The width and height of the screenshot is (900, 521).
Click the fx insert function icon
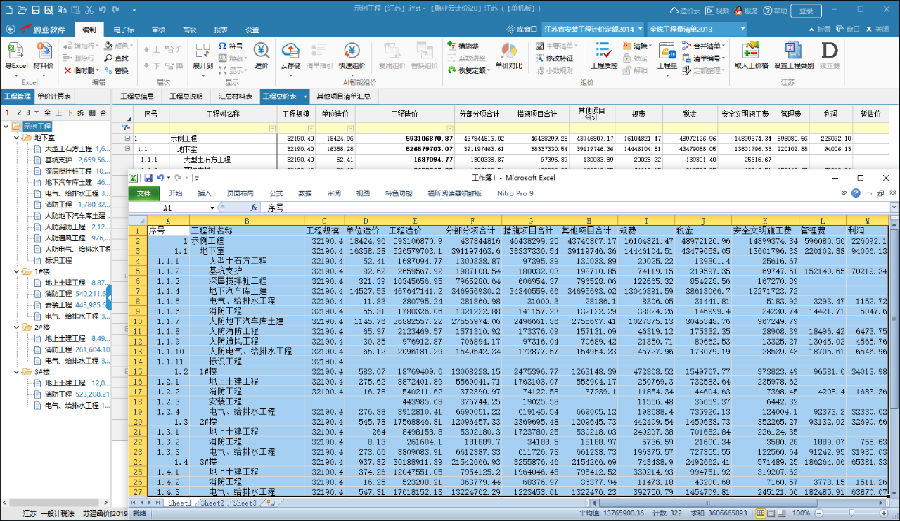(x=254, y=207)
